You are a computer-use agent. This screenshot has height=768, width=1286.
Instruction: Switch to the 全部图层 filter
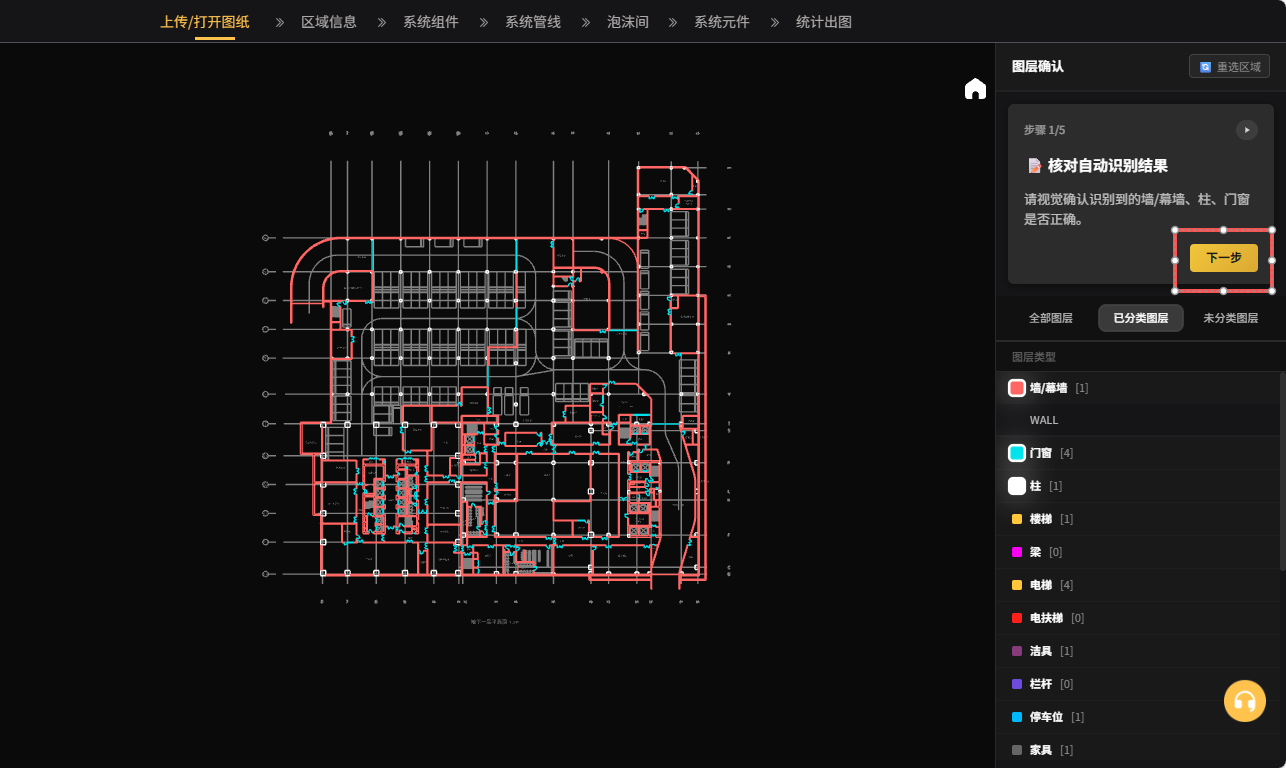point(1050,318)
